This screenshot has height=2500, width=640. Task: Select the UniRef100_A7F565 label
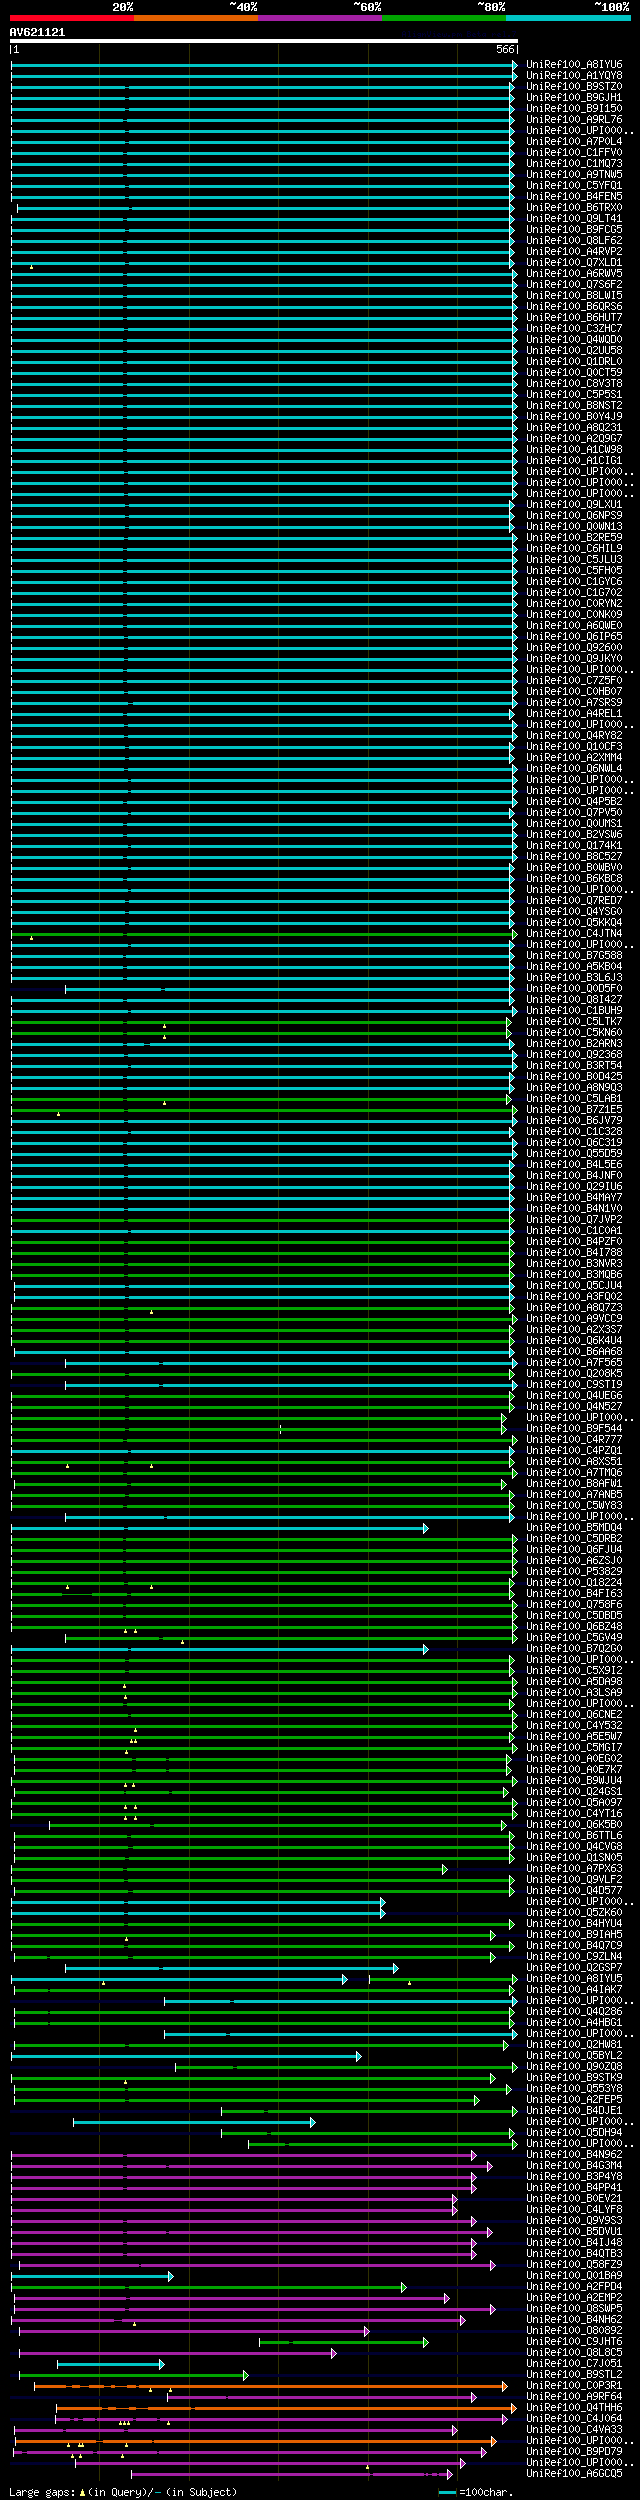(574, 1362)
